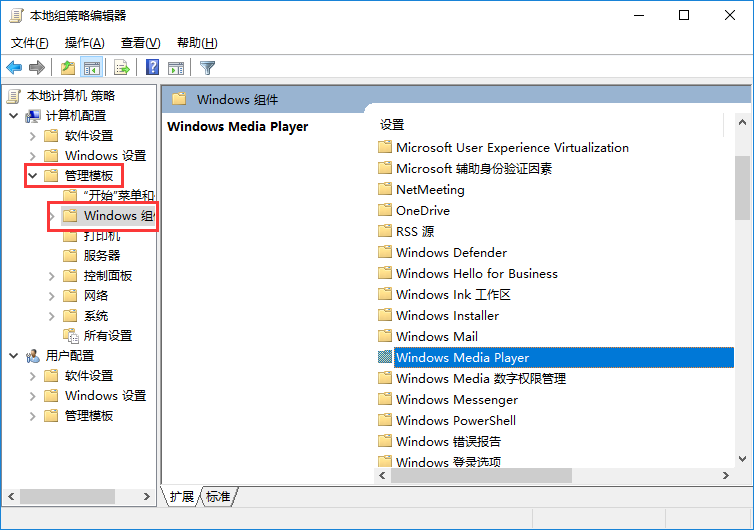Collapse the 计算机配置 tree node
Image resolution: width=754 pixels, height=530 pixels.
pyautogui.click(x=13, y=116)
